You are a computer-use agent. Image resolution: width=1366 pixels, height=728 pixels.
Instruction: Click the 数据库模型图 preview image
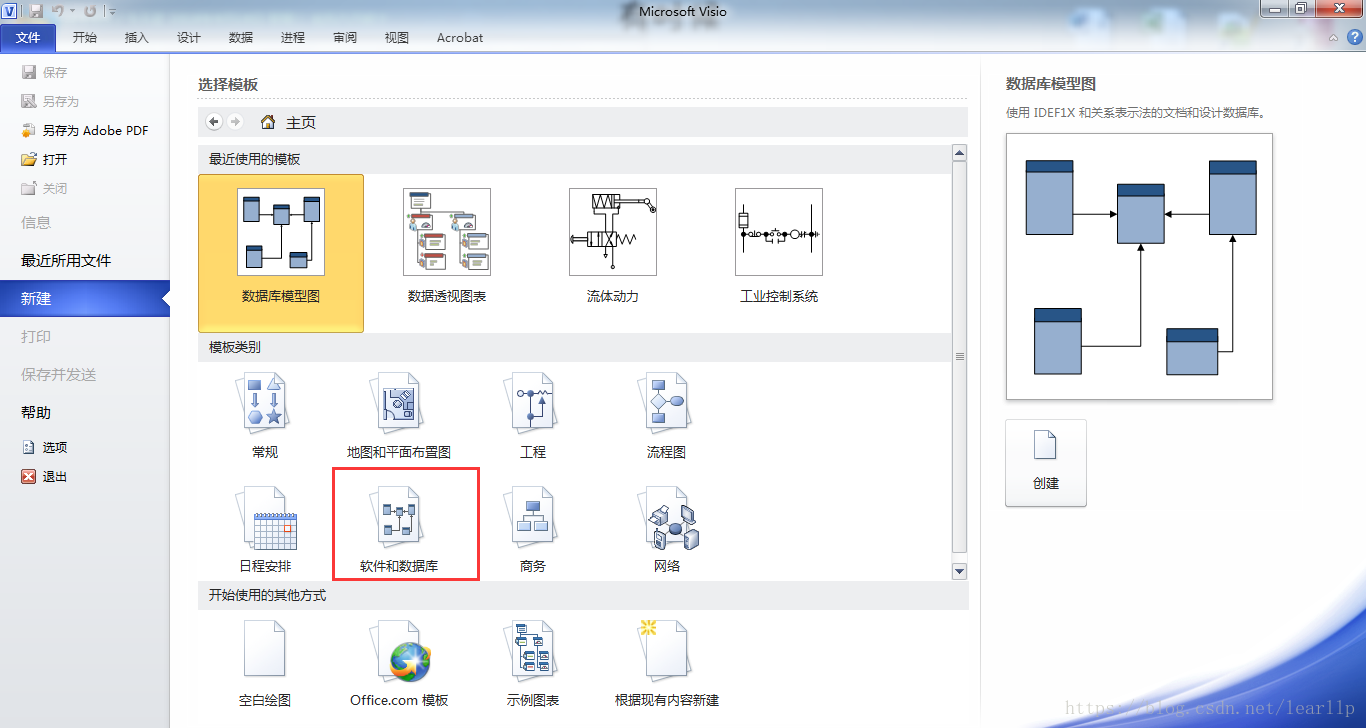1139,266
